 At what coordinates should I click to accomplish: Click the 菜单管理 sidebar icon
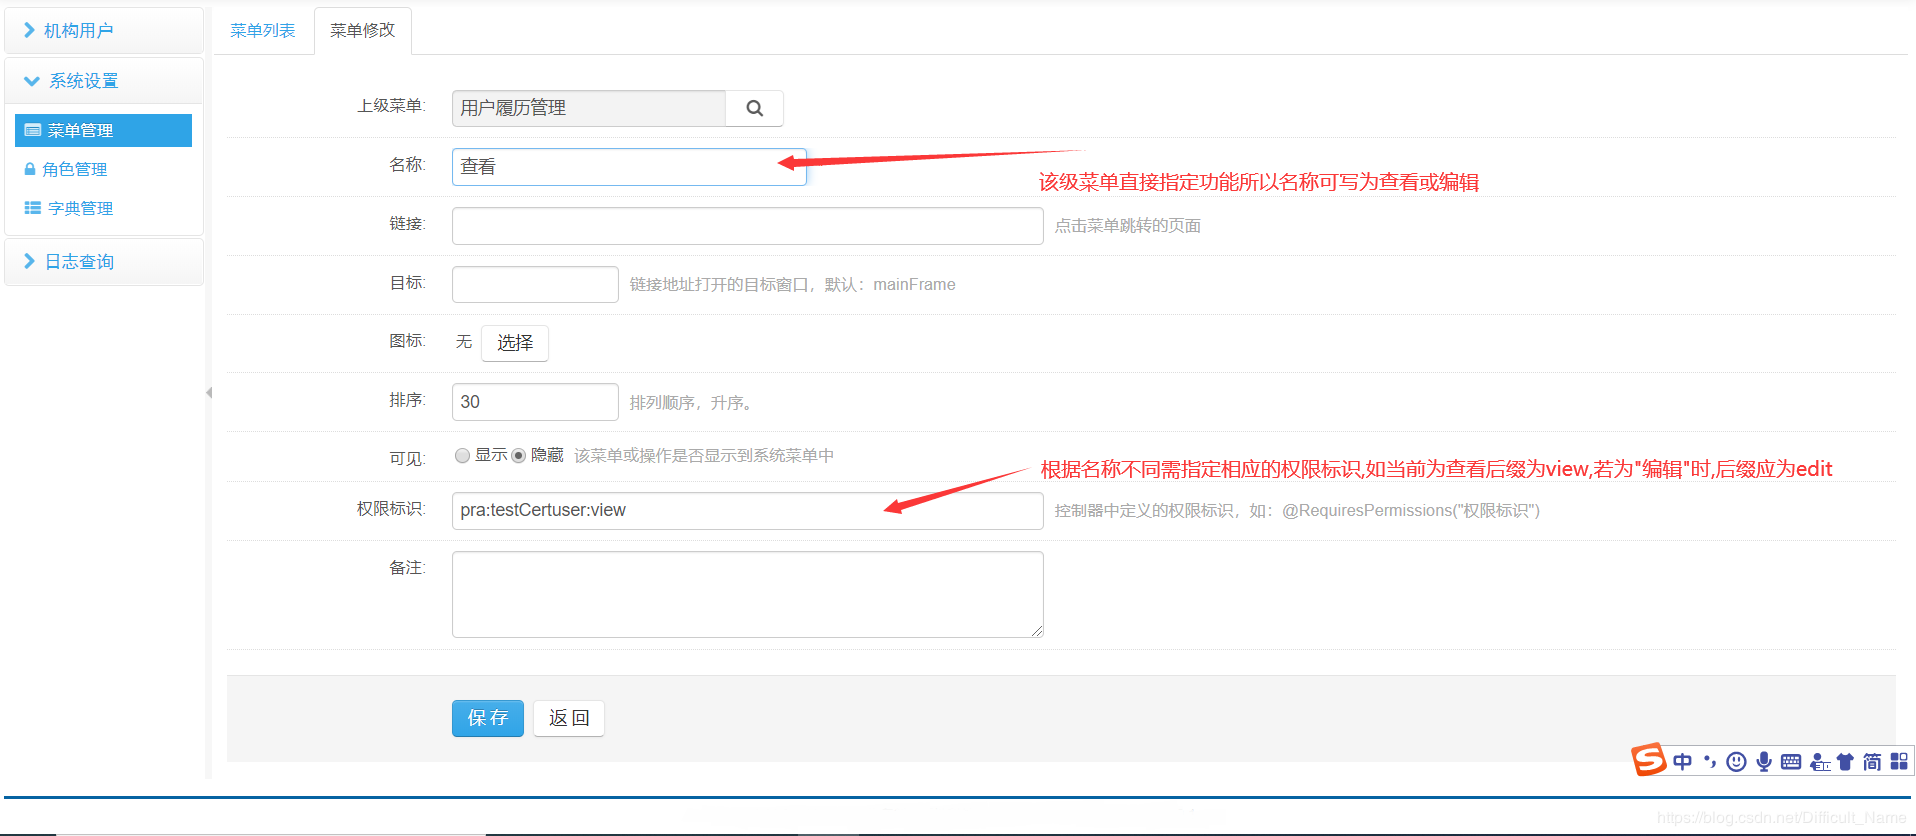click(33, 130)
